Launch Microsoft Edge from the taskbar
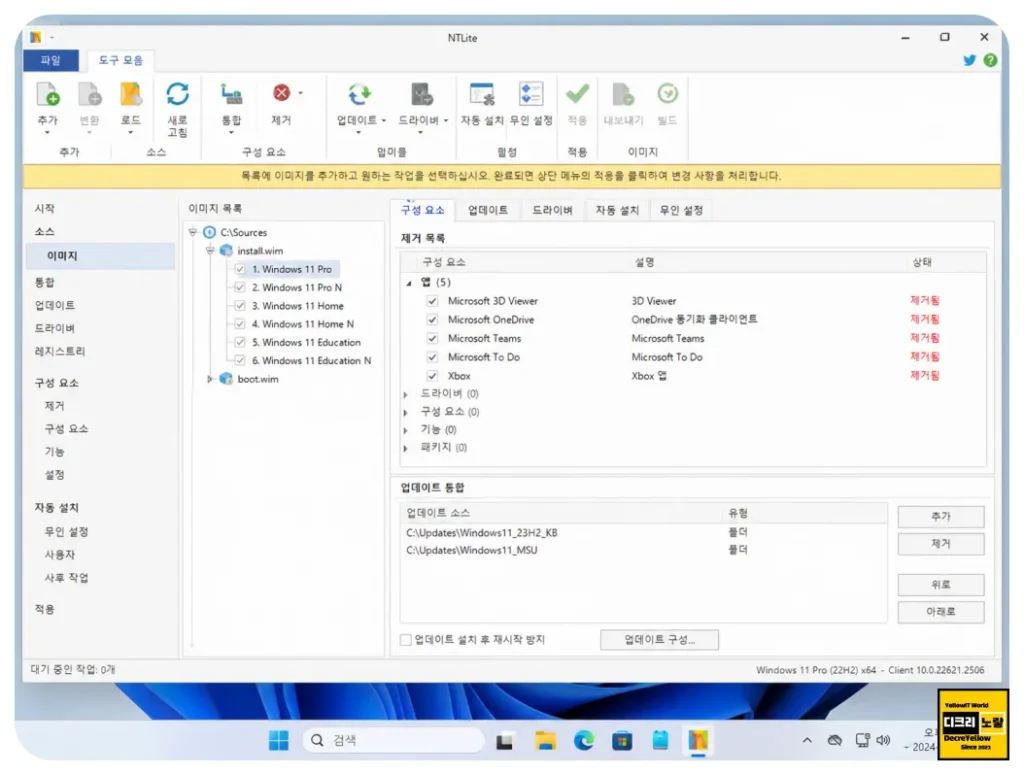This screenshot has width=1024, height=775. pyautogui.click(x=584, y=740)
